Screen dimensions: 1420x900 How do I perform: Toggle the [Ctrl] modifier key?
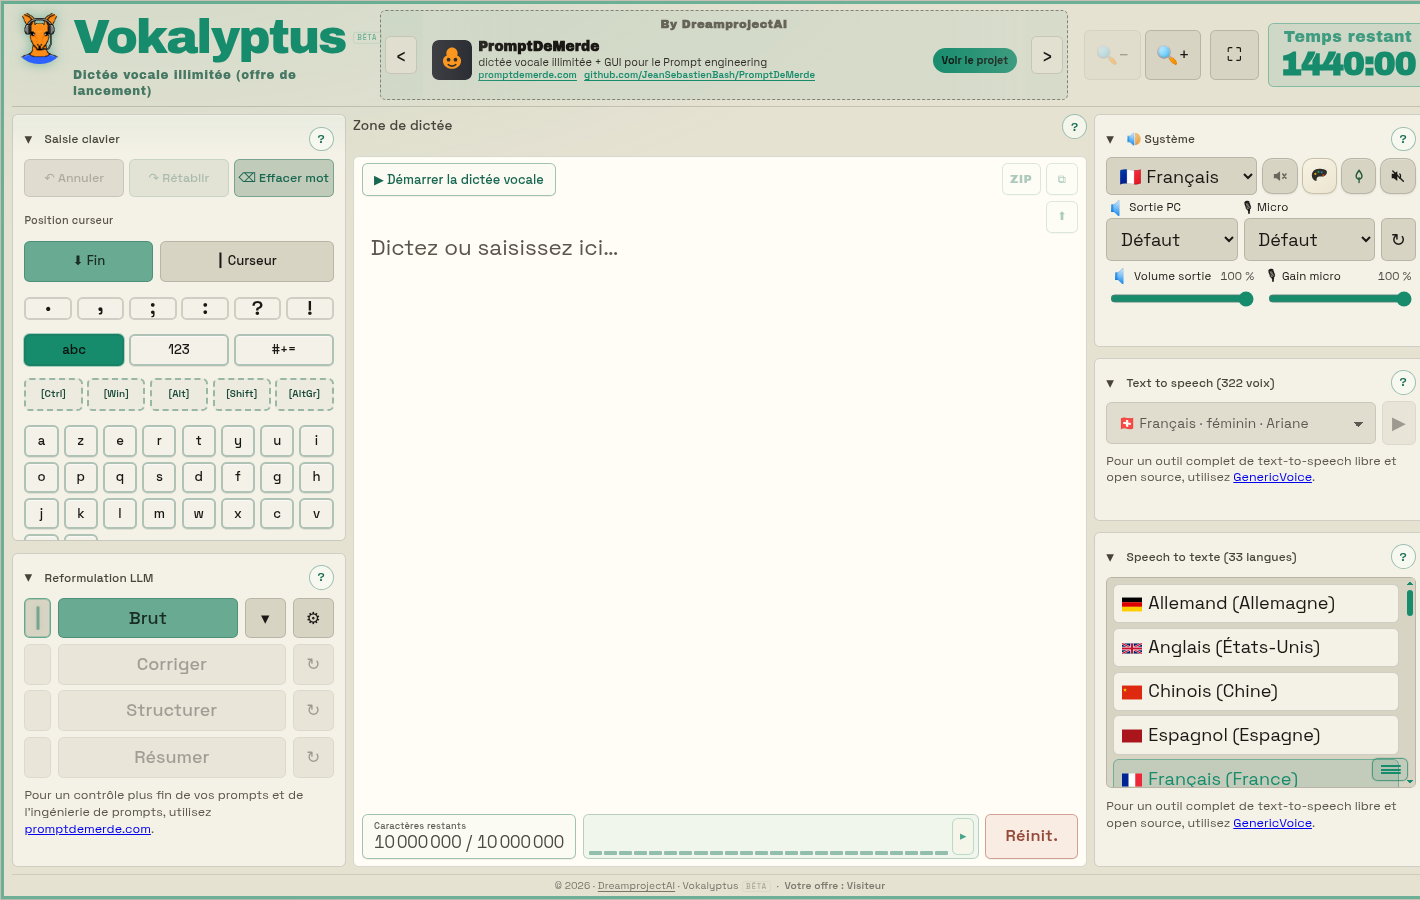tap(53, 394)
